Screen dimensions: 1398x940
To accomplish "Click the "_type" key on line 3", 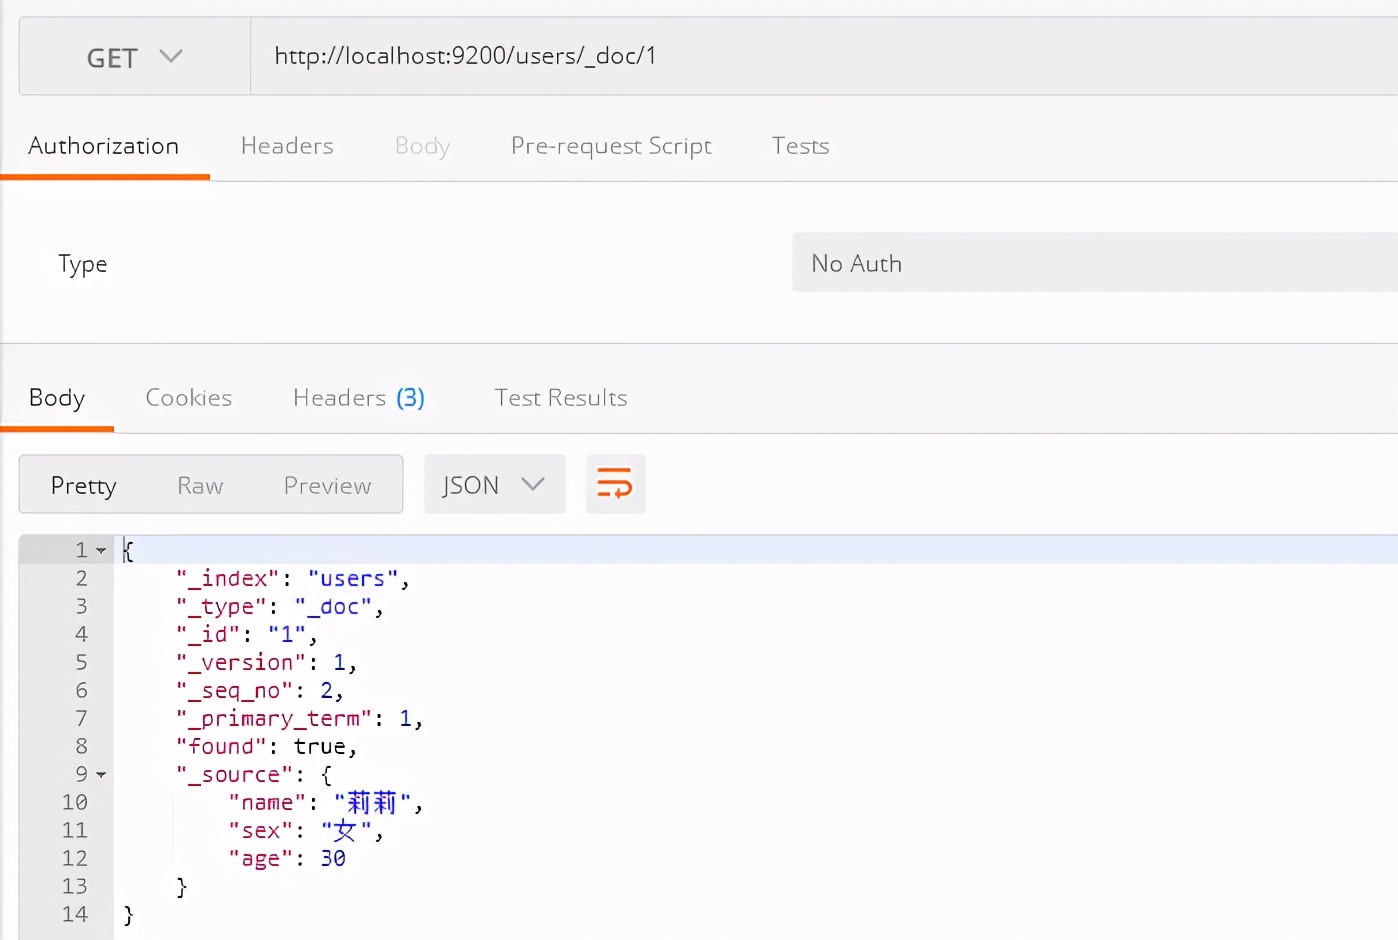I will click(222, 607).
